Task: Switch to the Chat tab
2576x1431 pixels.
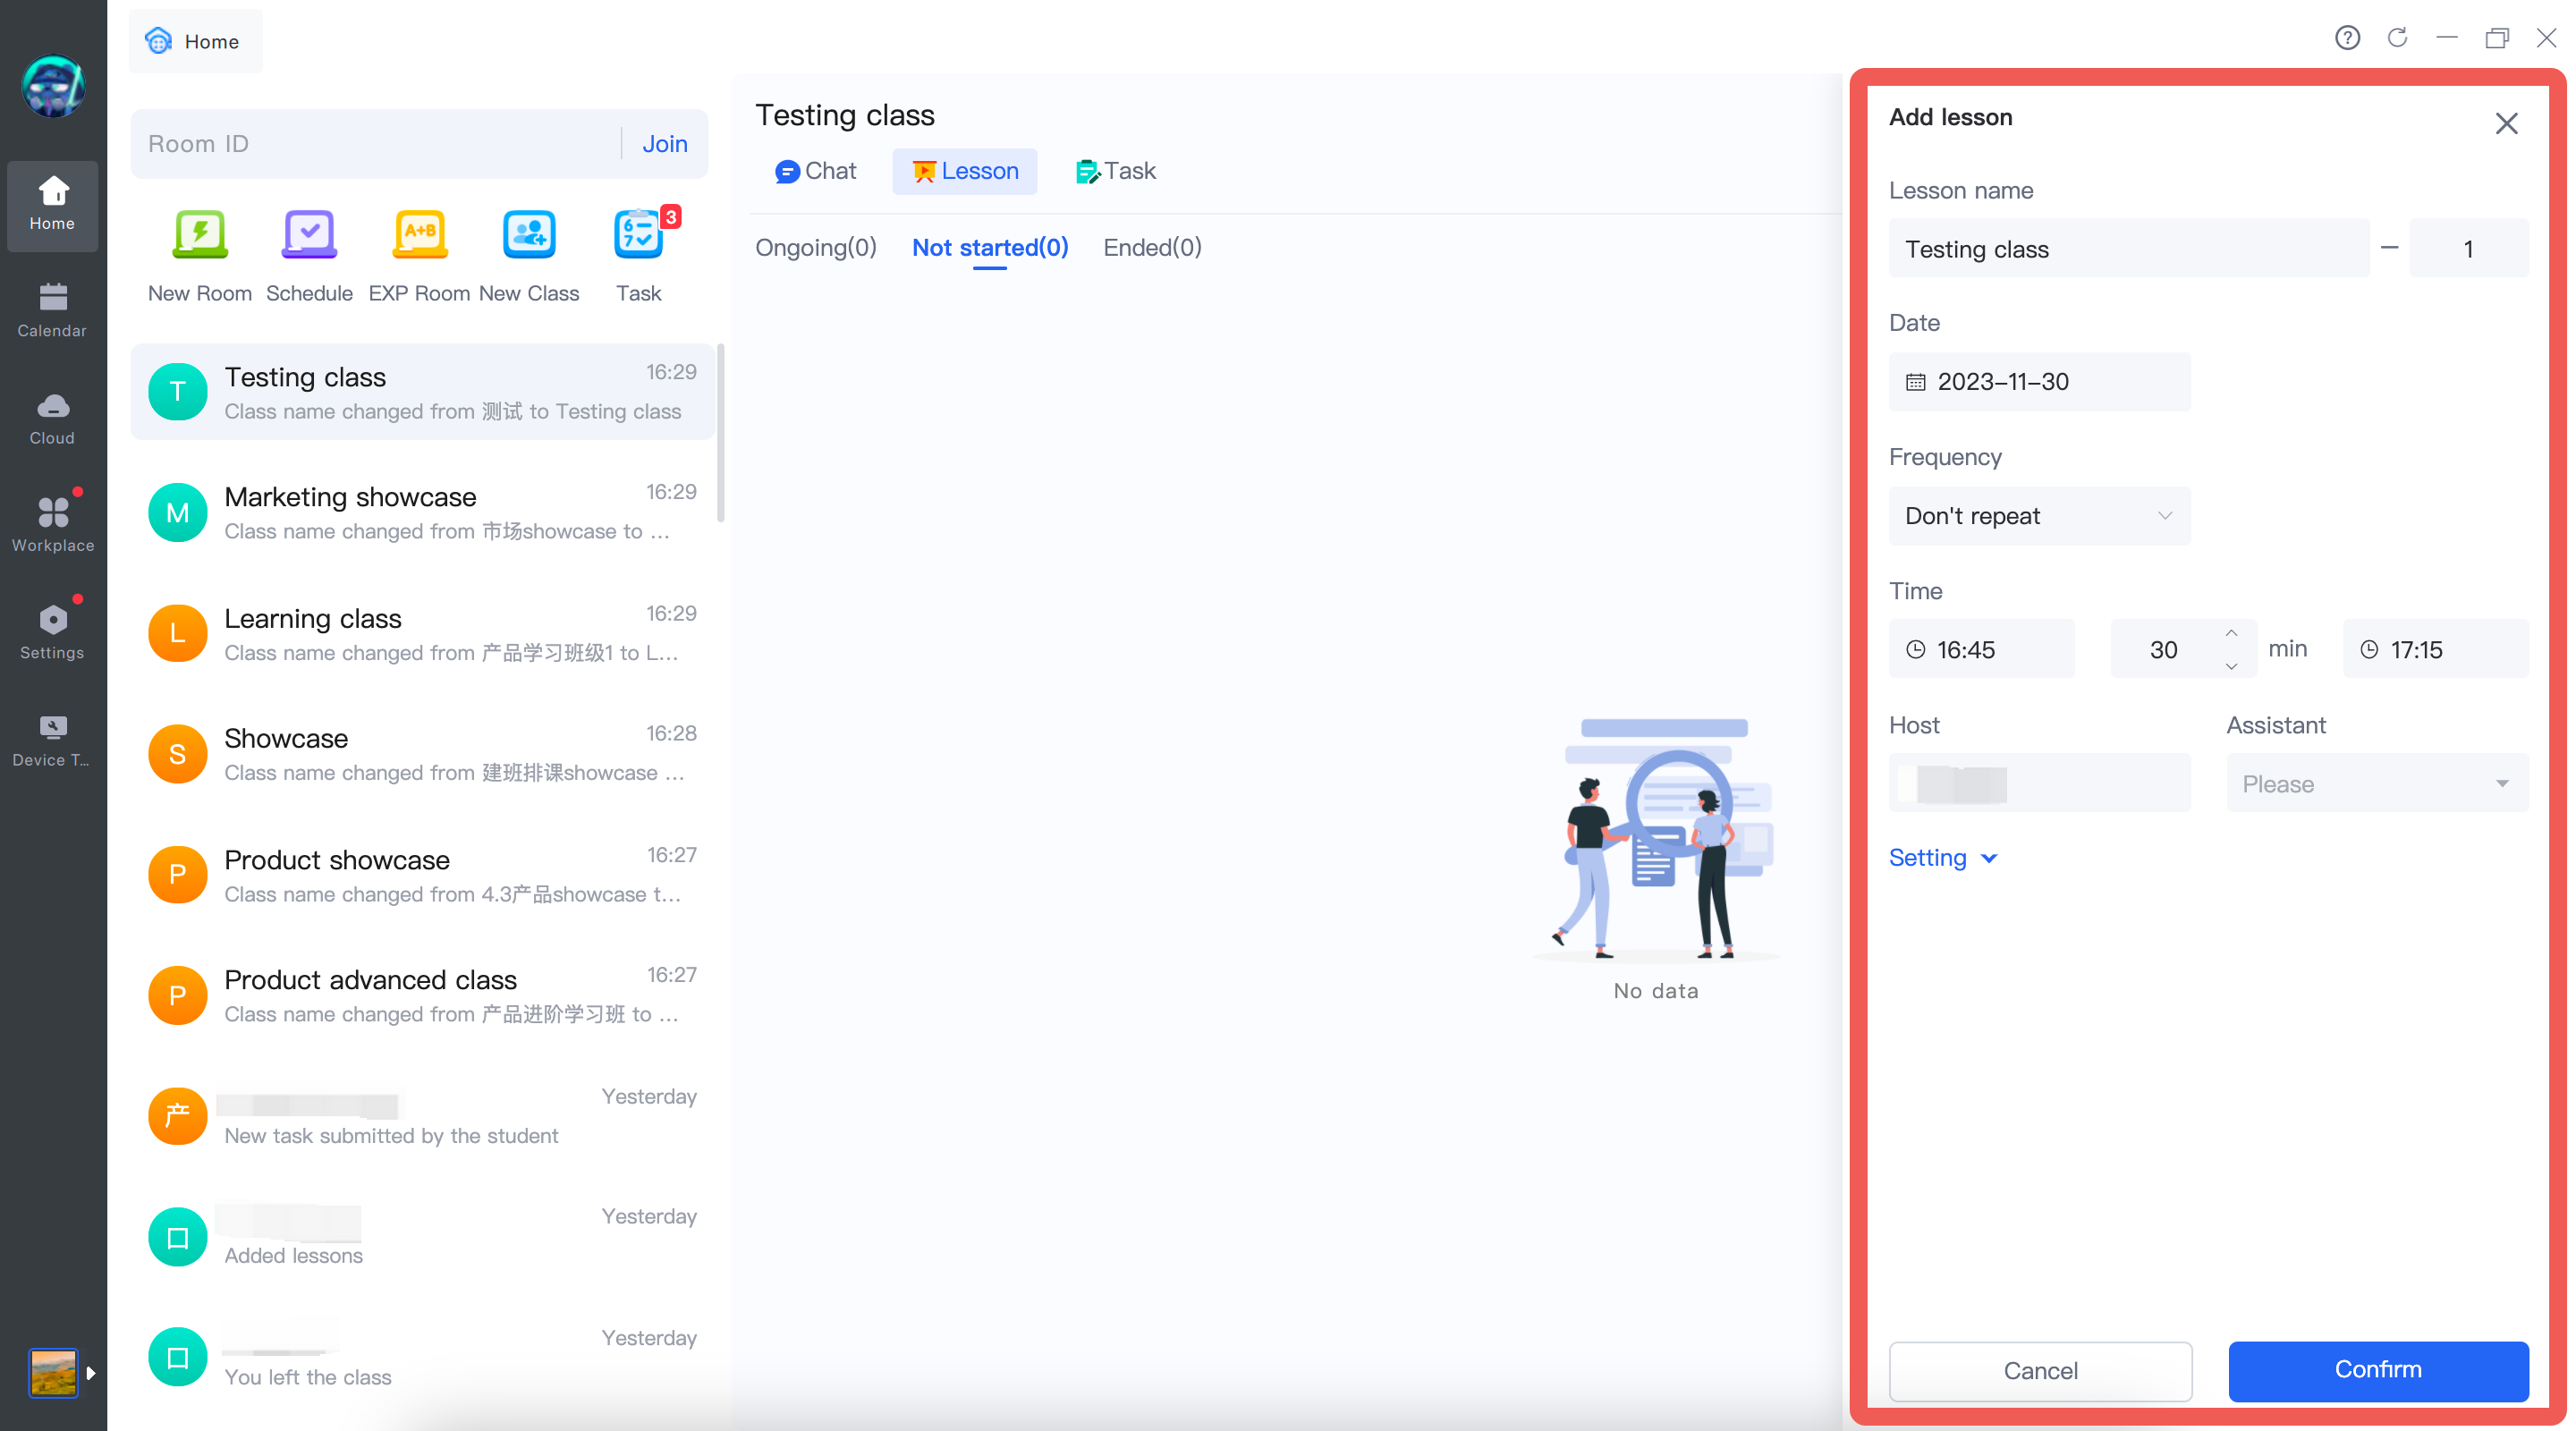Action: (815, 171)
